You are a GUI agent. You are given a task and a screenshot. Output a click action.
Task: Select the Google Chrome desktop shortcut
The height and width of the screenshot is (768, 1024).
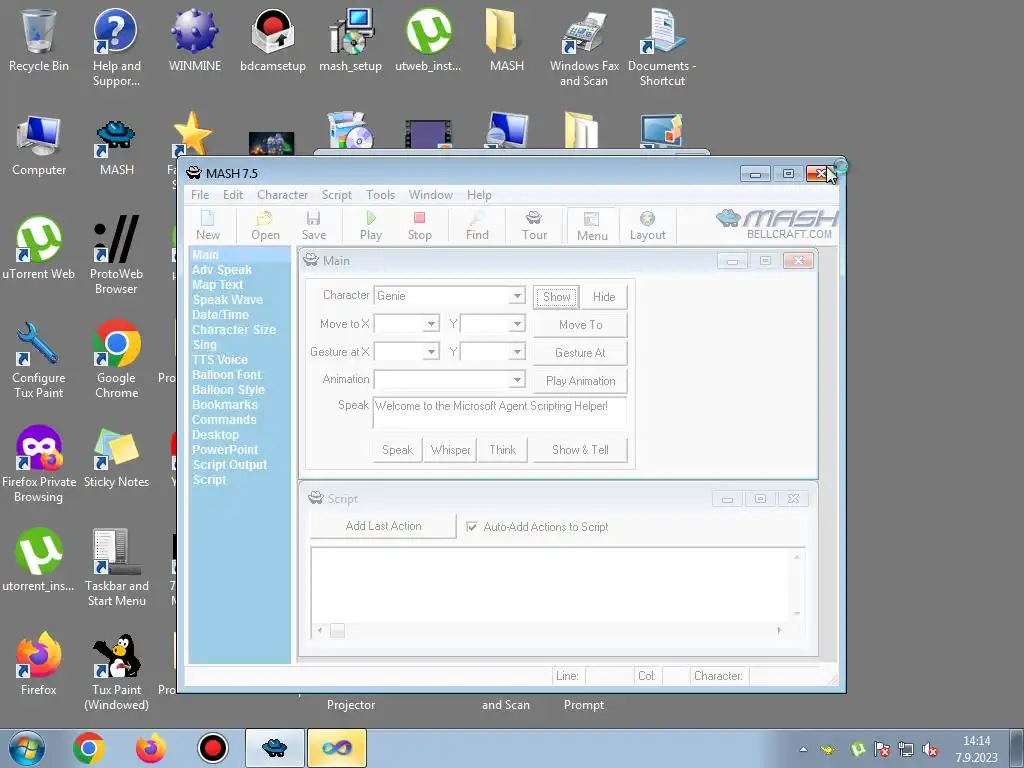pyautogui.click(x=116, y=359)
